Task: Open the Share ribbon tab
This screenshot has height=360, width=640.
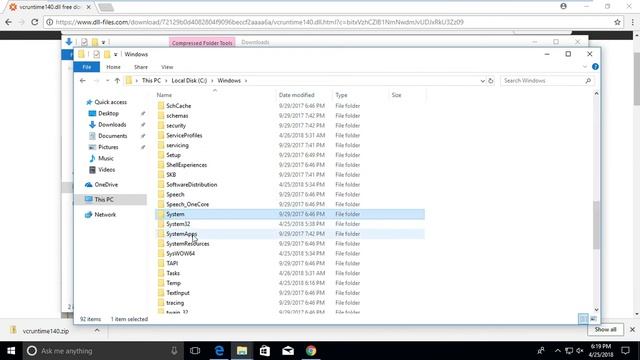Action: (141, 67)
